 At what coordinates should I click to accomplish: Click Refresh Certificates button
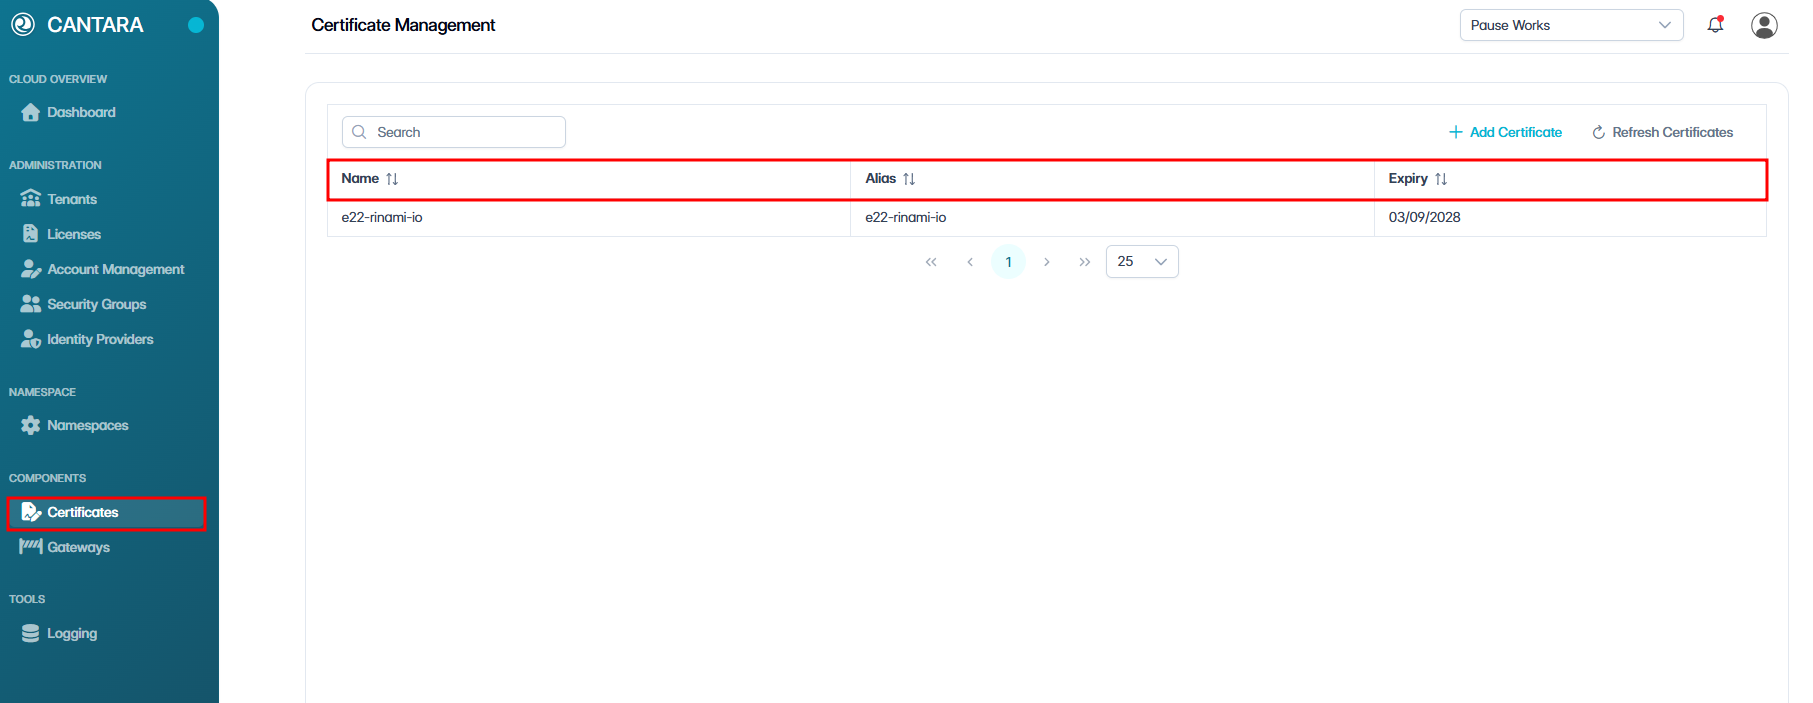1662,132
